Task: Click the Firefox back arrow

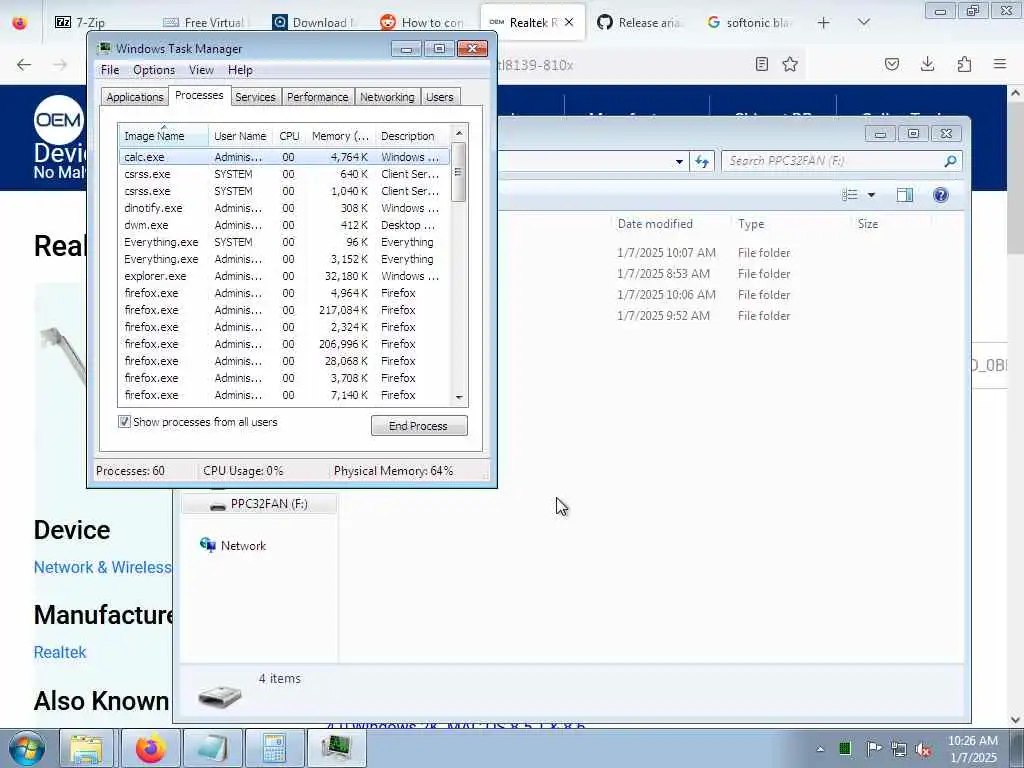Action: (24, 64)
